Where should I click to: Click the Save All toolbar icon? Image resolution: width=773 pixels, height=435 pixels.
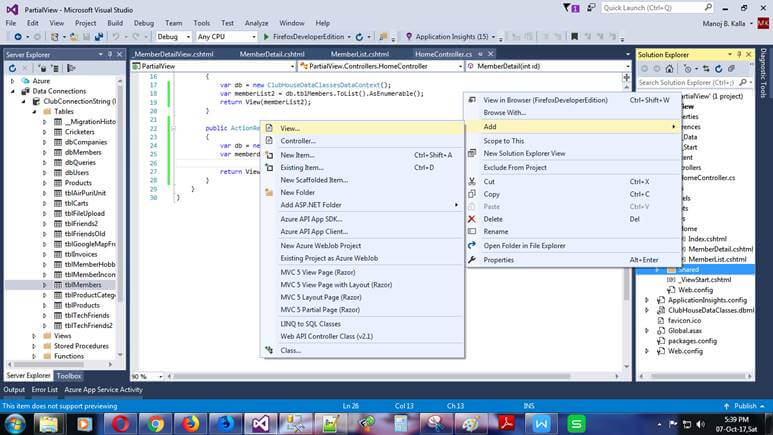click(x=99, y=36)
